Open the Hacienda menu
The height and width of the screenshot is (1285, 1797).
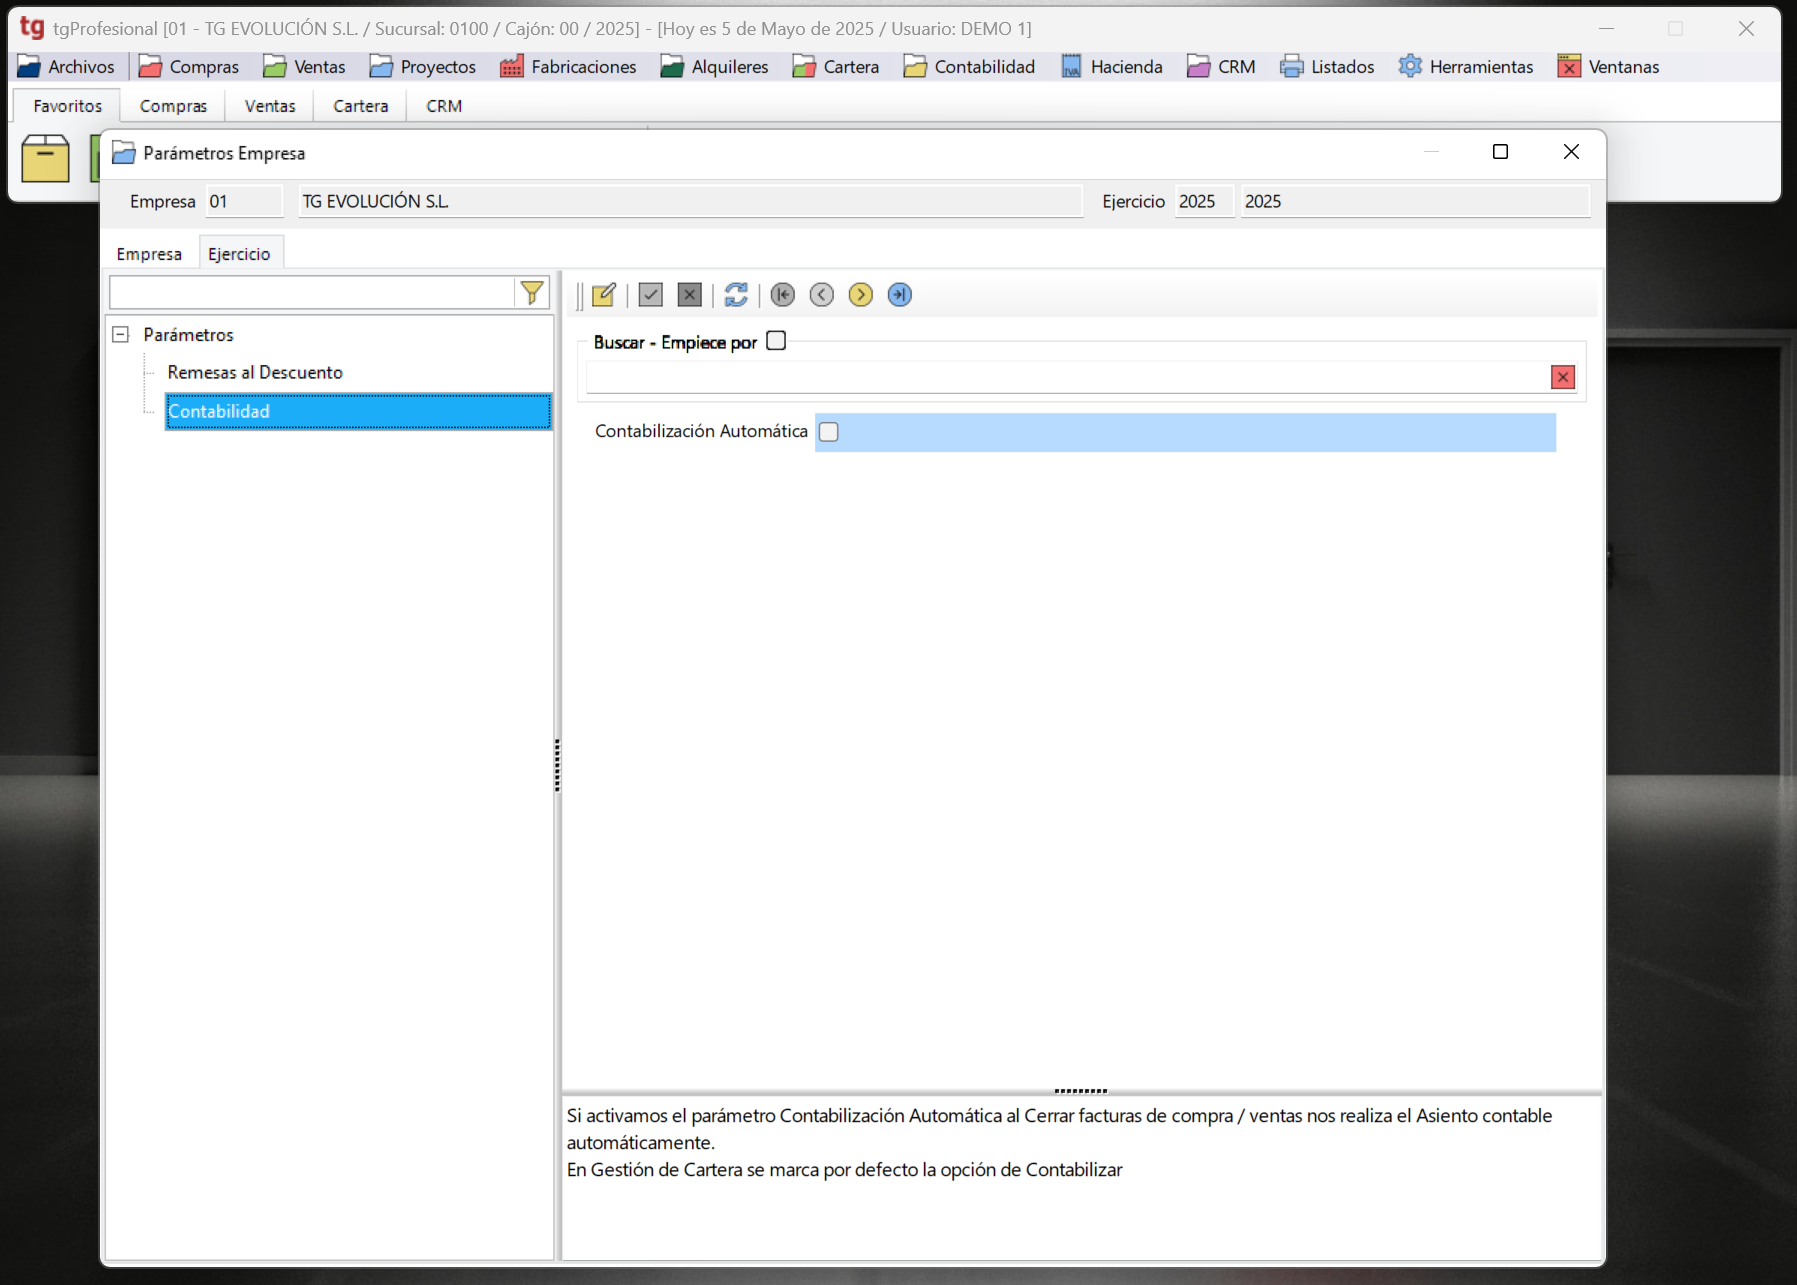click(1111, 67)
